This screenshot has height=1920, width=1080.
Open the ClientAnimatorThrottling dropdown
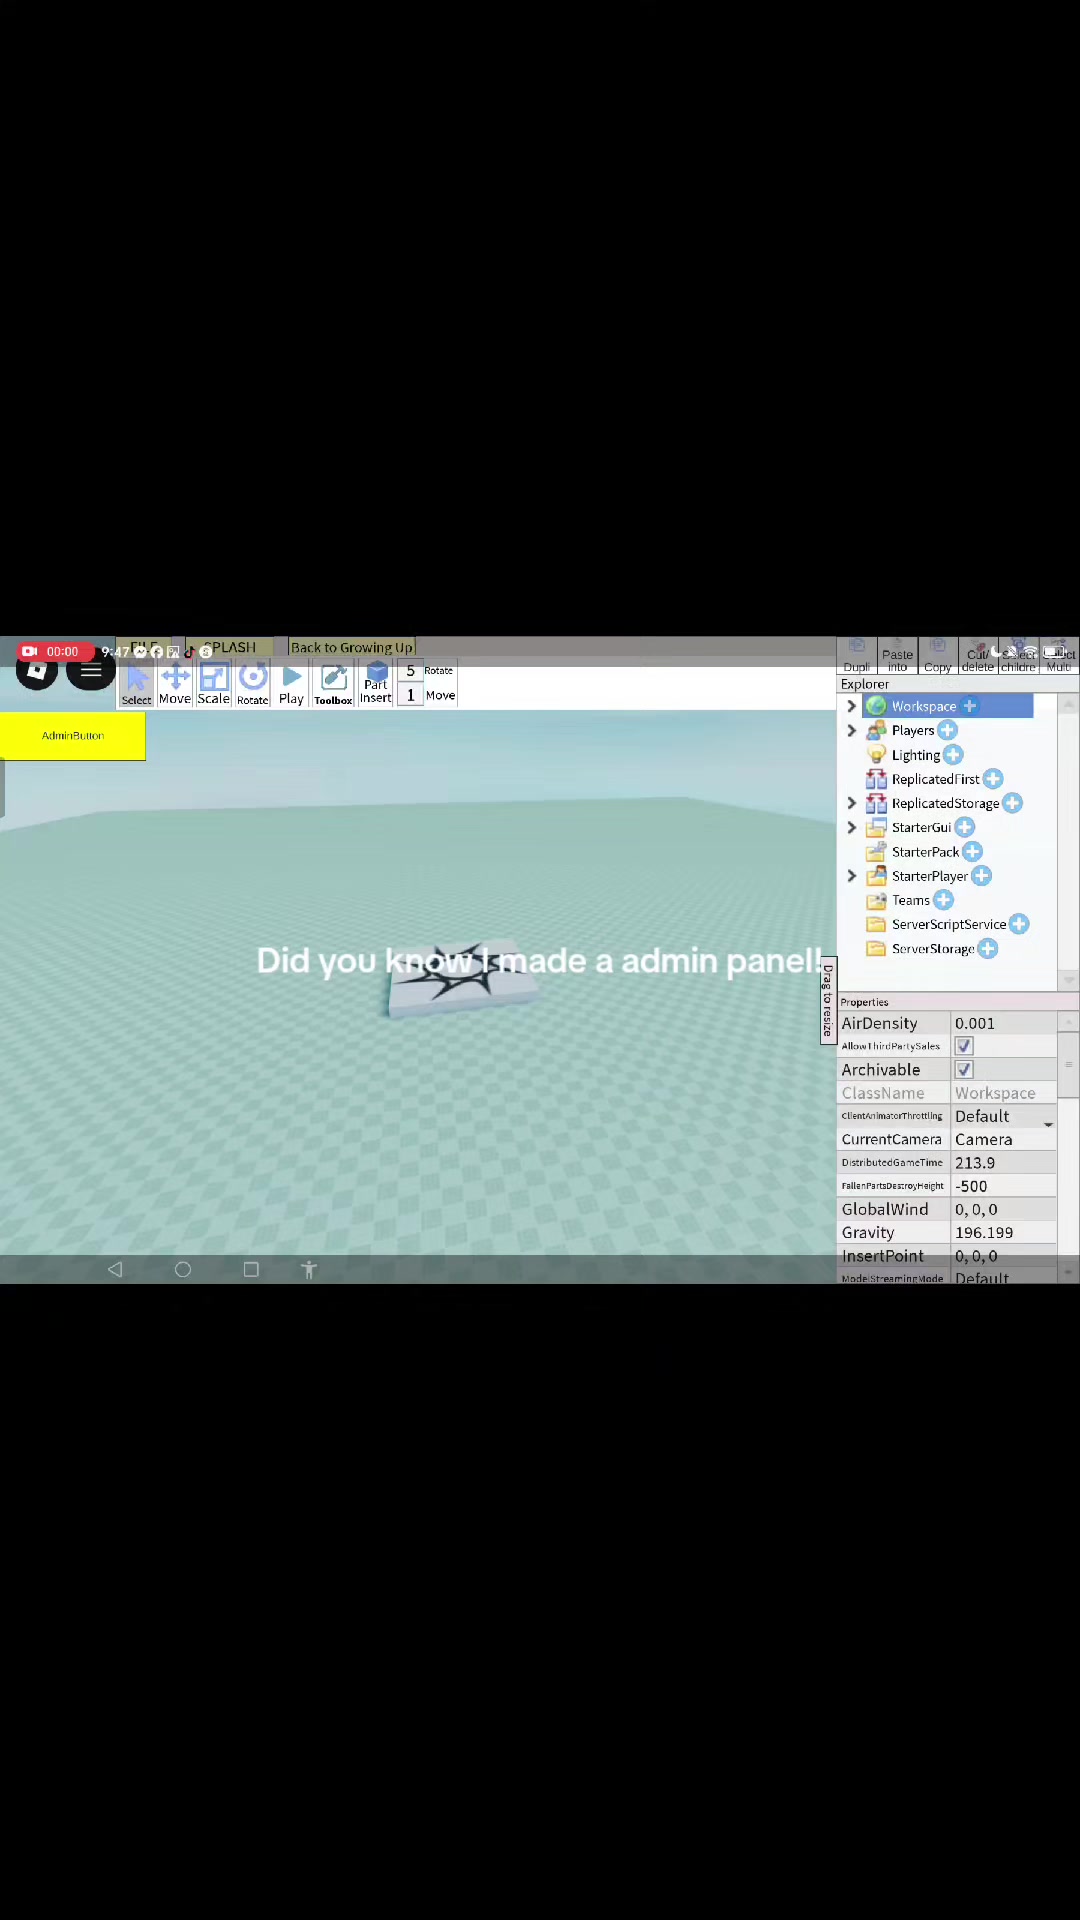[1004, 1117]
